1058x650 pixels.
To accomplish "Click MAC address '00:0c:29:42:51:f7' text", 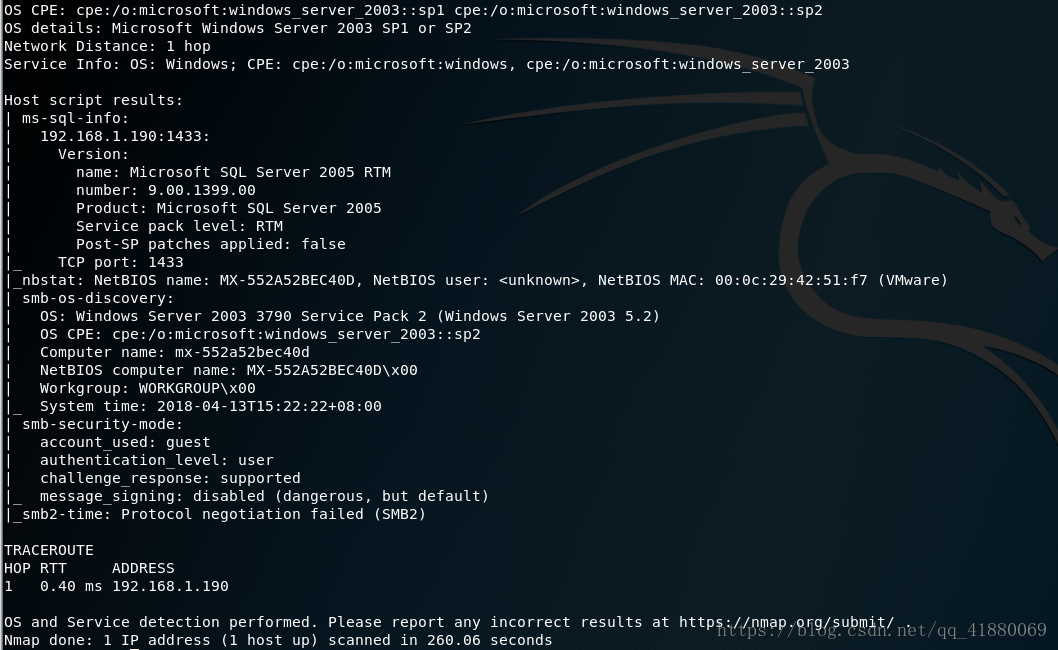I will coord(791,280).
